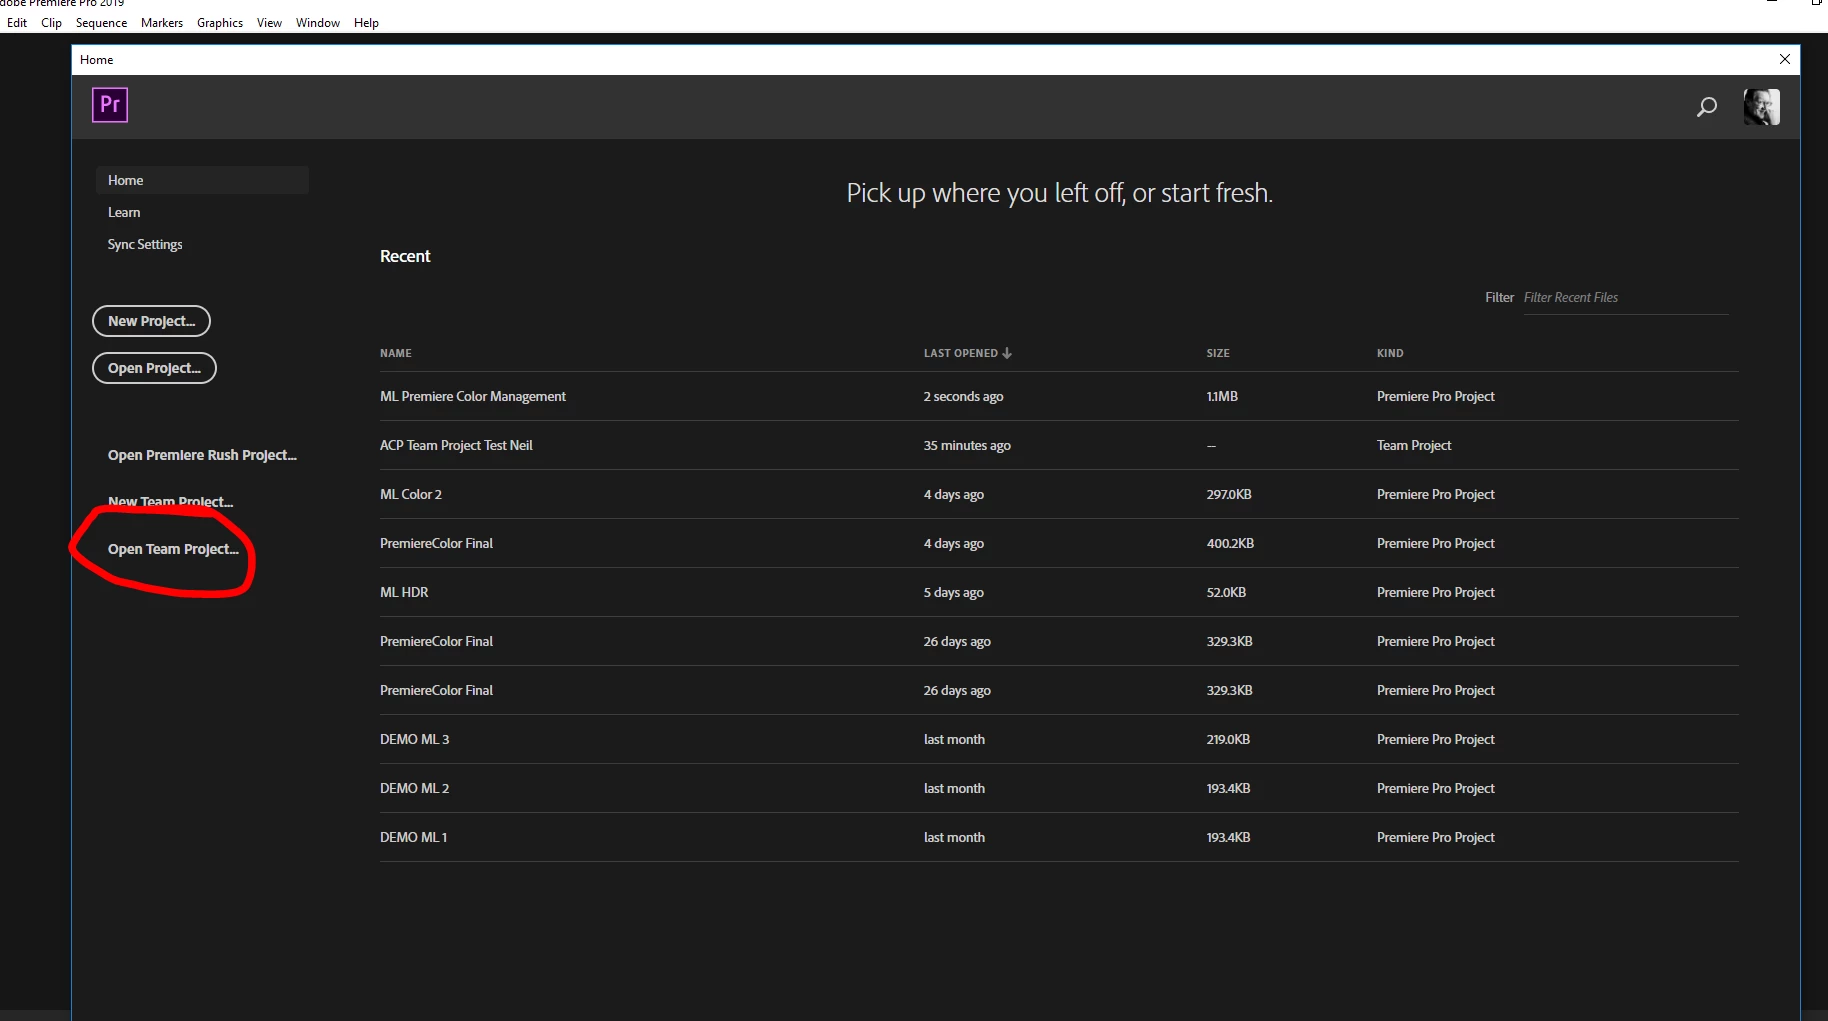Open the user profile avatar

click(x=1761, y=107)
